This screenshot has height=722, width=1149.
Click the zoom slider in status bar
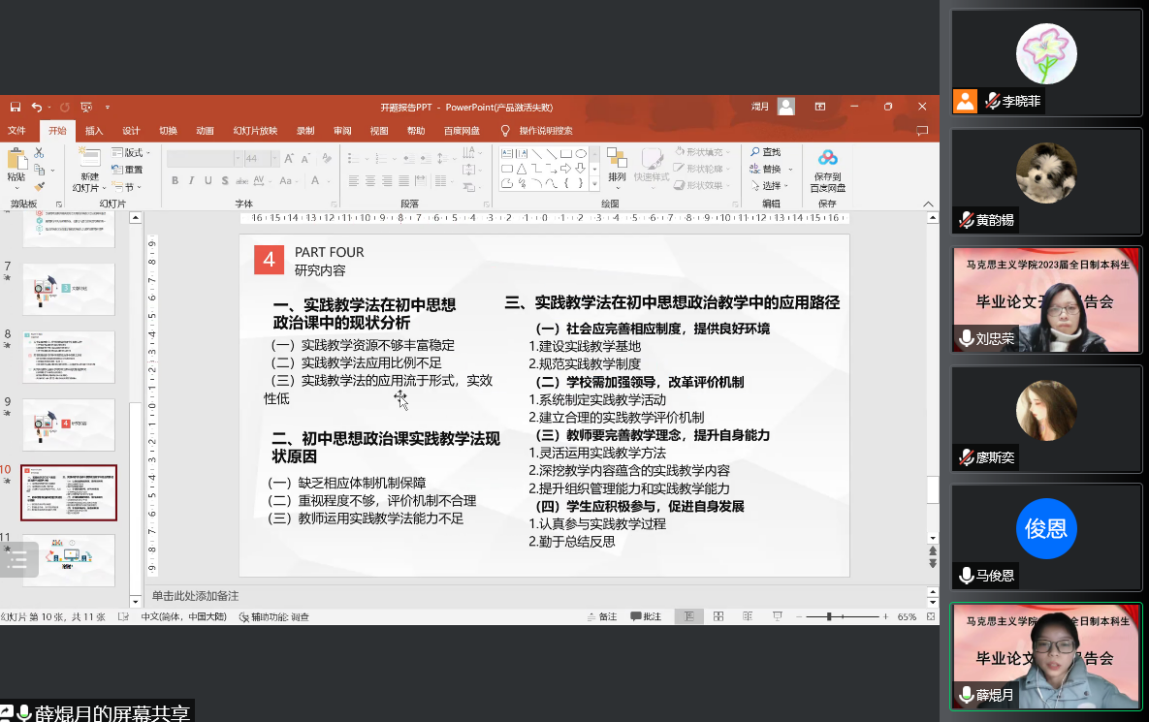[830, 617]
